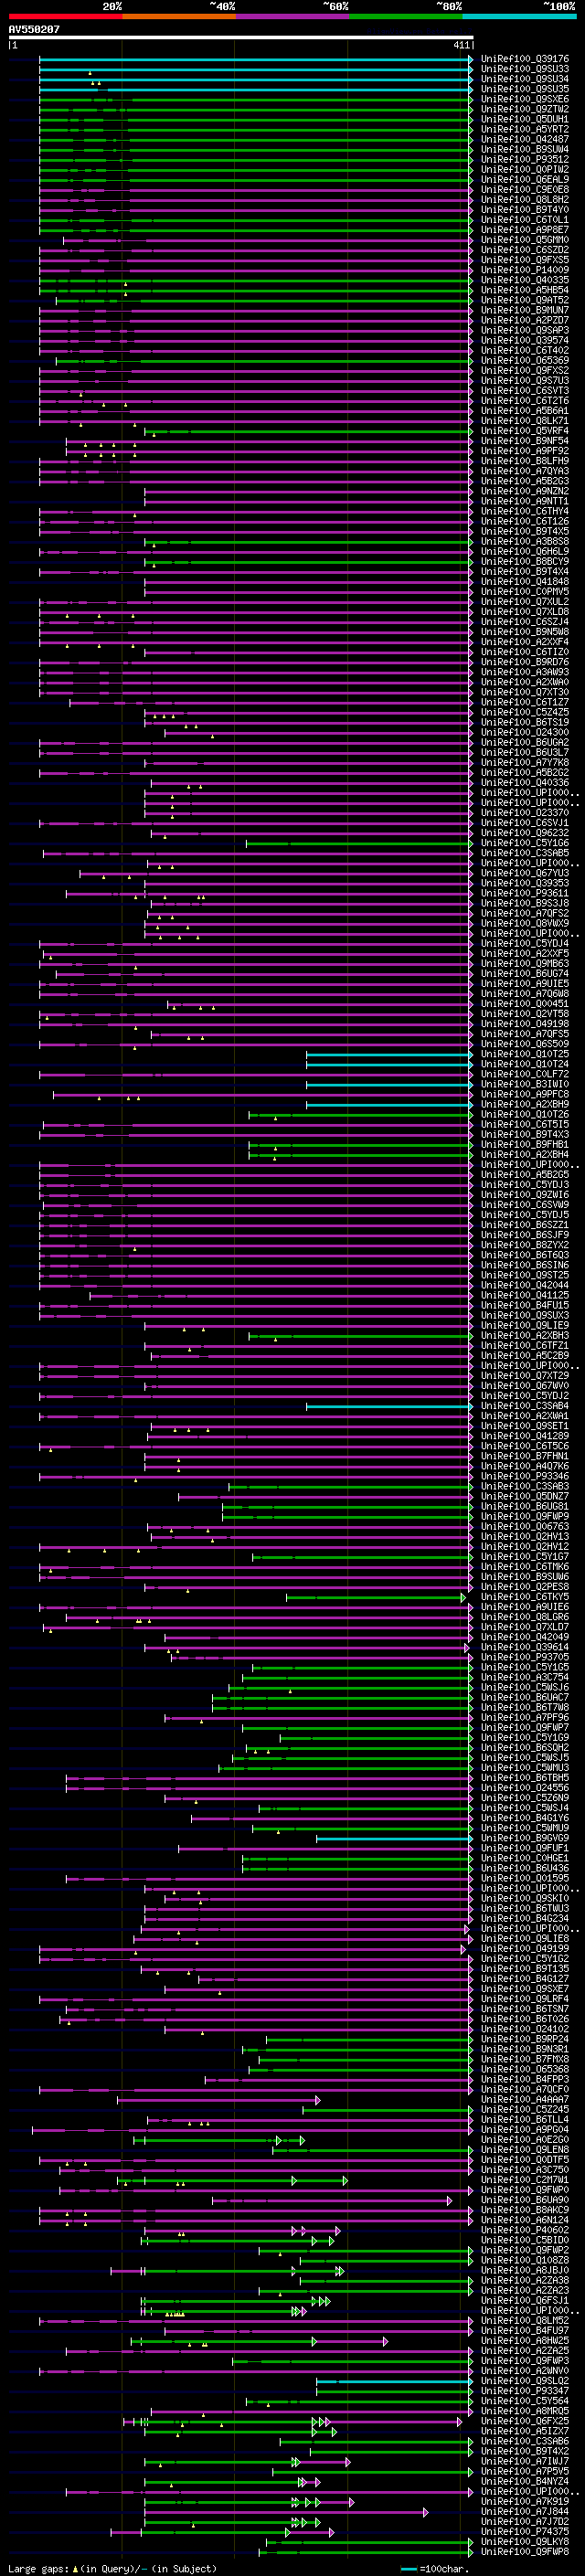This screenshot has width=585, height=2576.
Task: Select the UniRef100_B9FHB1 entry
Action: pyautogui.click(x=525, y=1144)
